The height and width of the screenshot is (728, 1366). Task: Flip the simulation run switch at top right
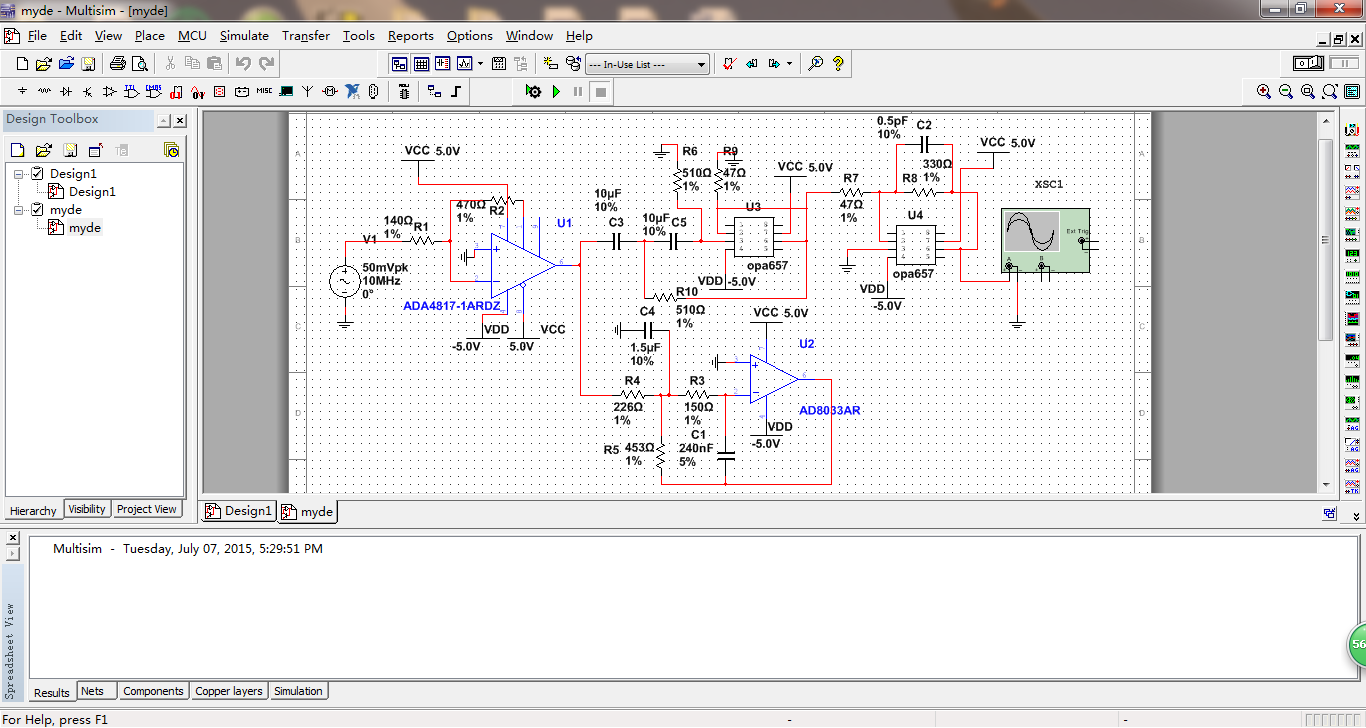[x=1309, y=63]
